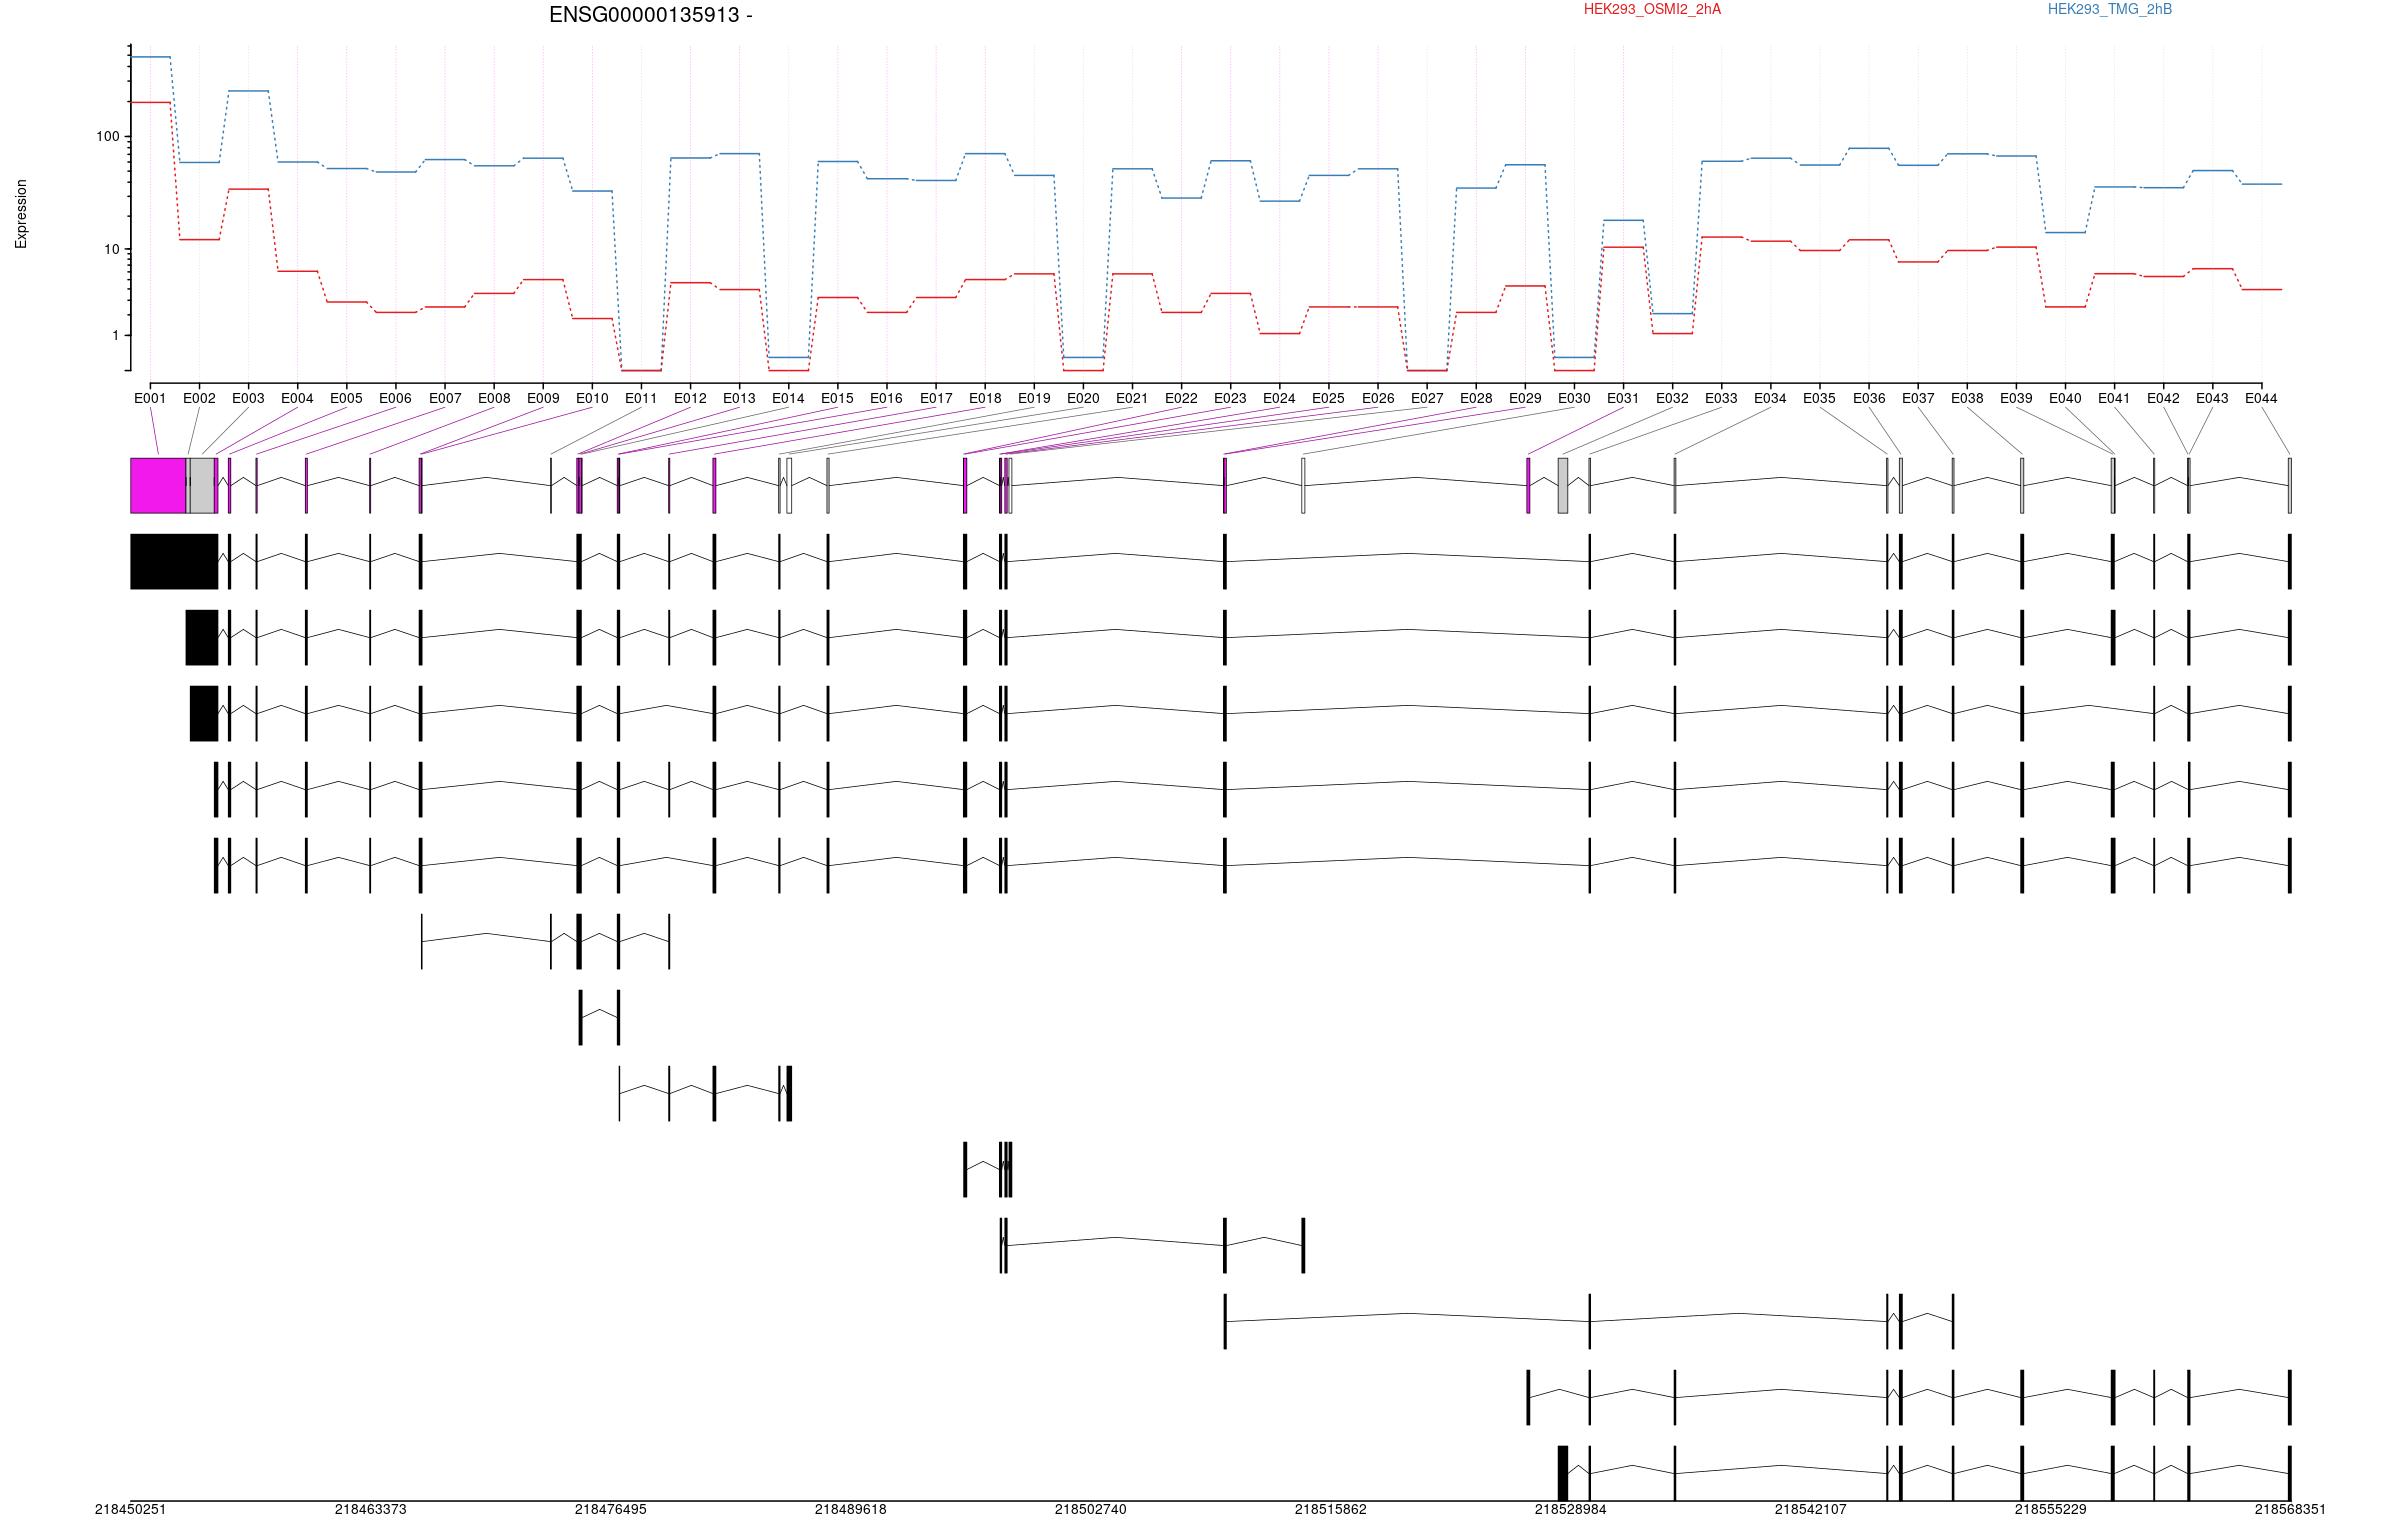Click exon label E015

coord(837,398)
